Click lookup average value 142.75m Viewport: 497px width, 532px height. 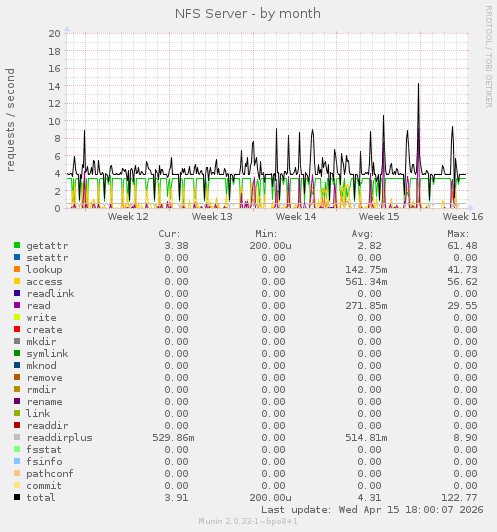[366, 270]
